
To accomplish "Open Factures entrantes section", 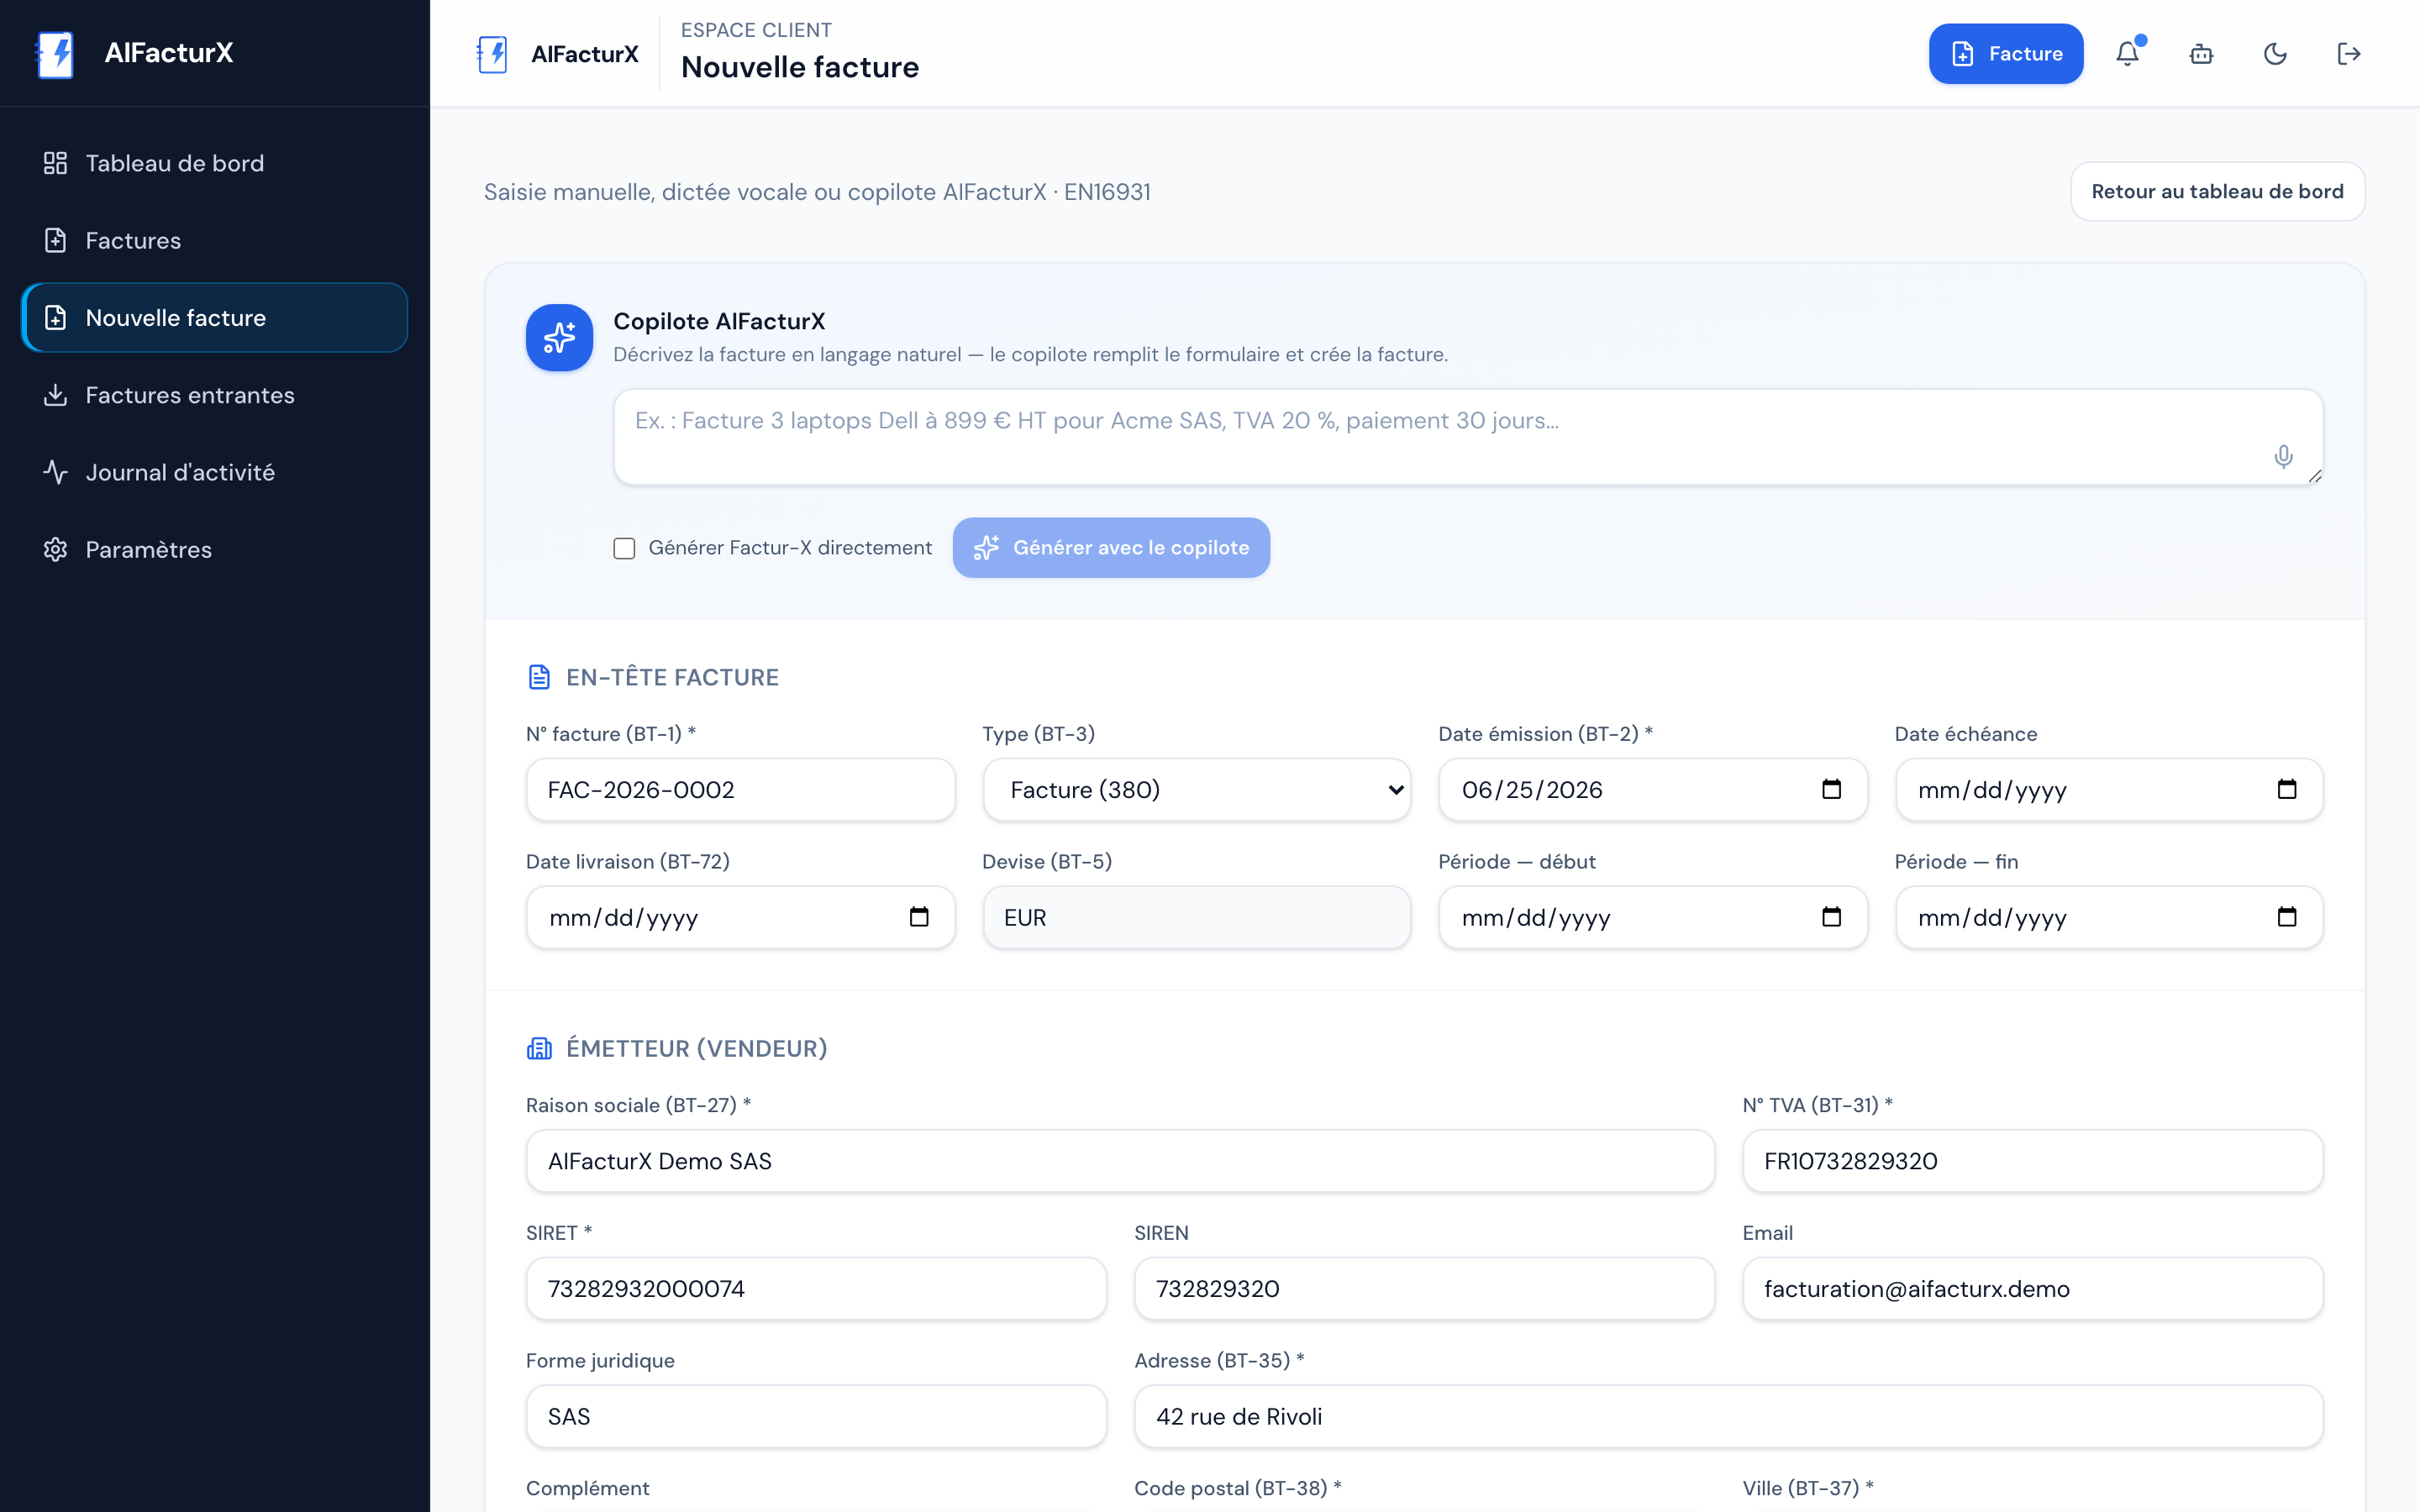I will pos(215,395).
